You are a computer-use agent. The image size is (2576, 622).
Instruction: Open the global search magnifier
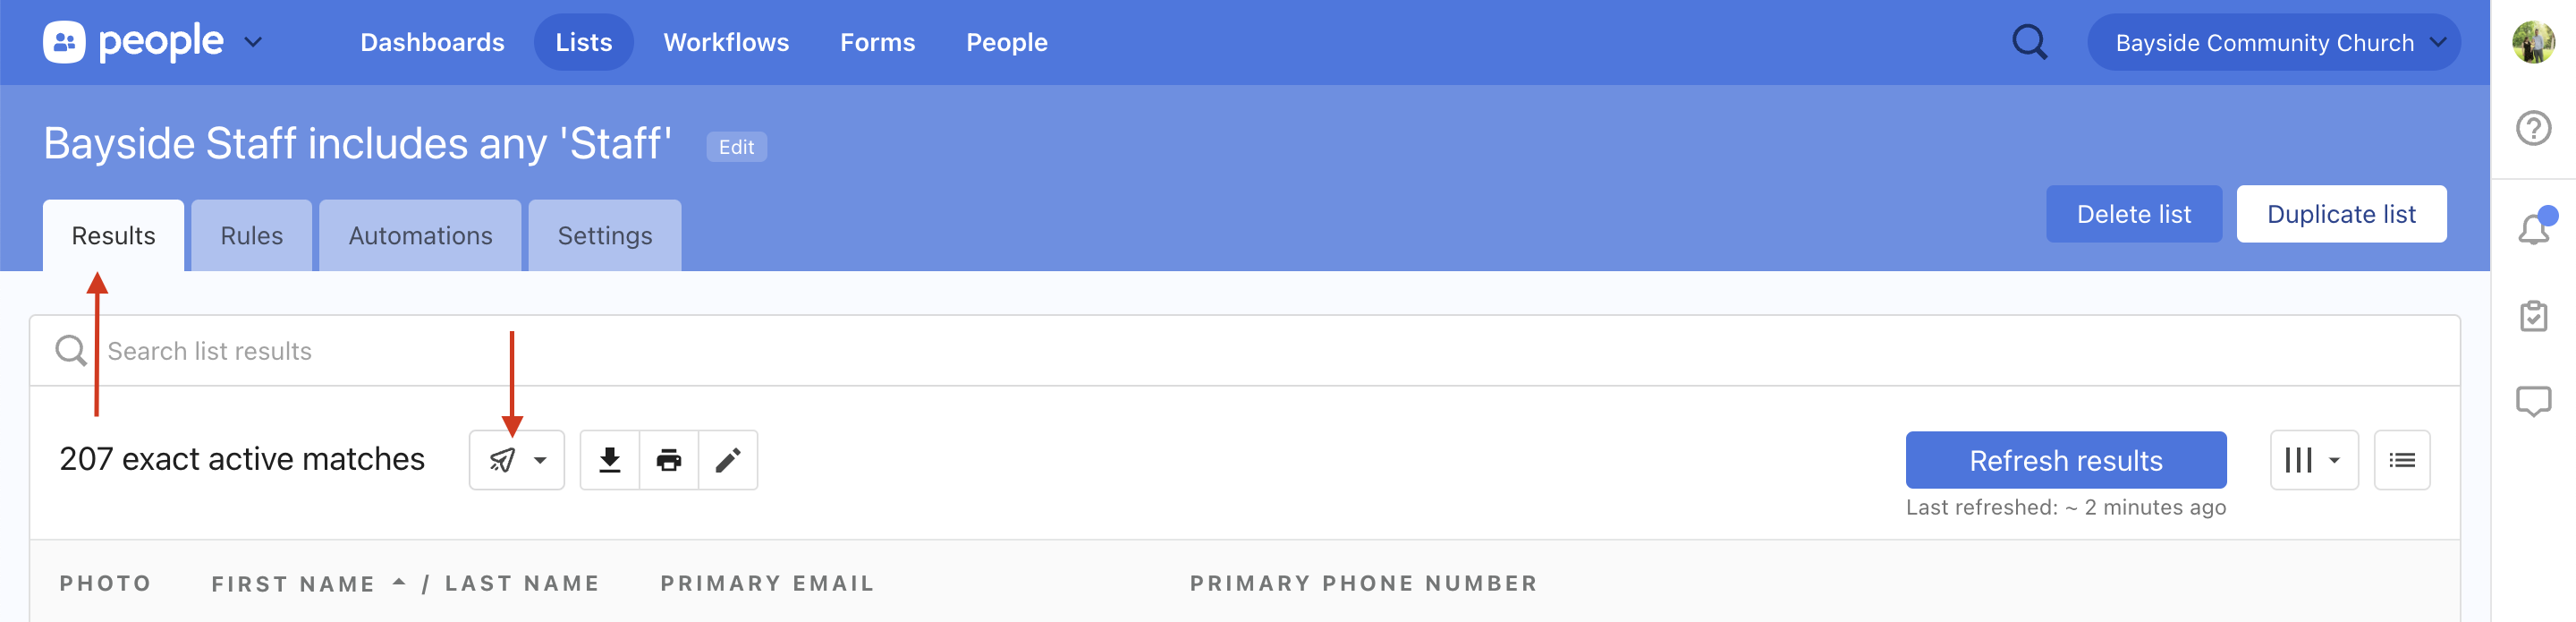pyautogui.click(x=2028, y=42)
